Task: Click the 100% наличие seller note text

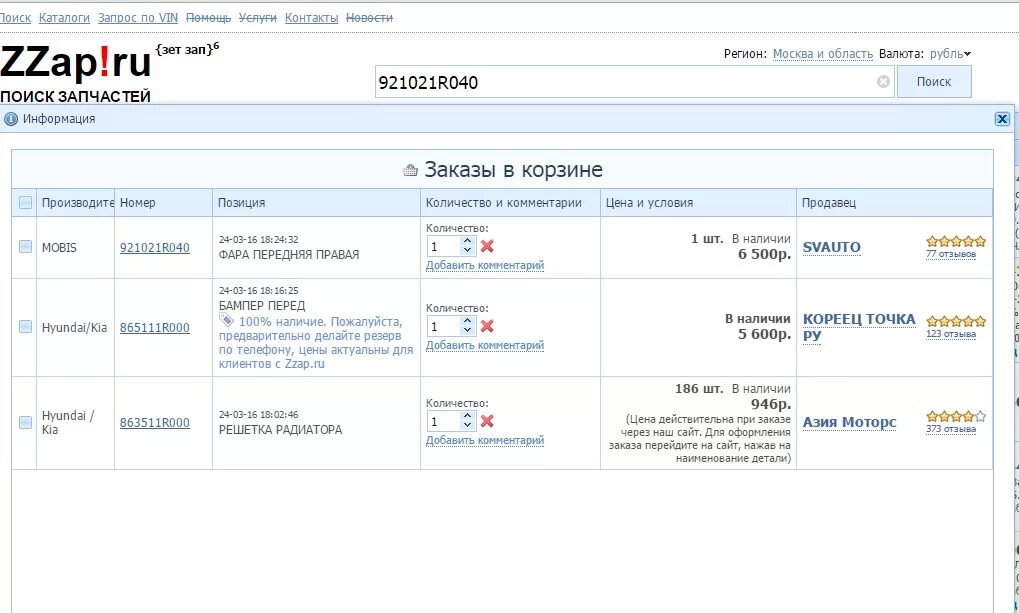Action: pyautogui.click(x=316, y=343)
